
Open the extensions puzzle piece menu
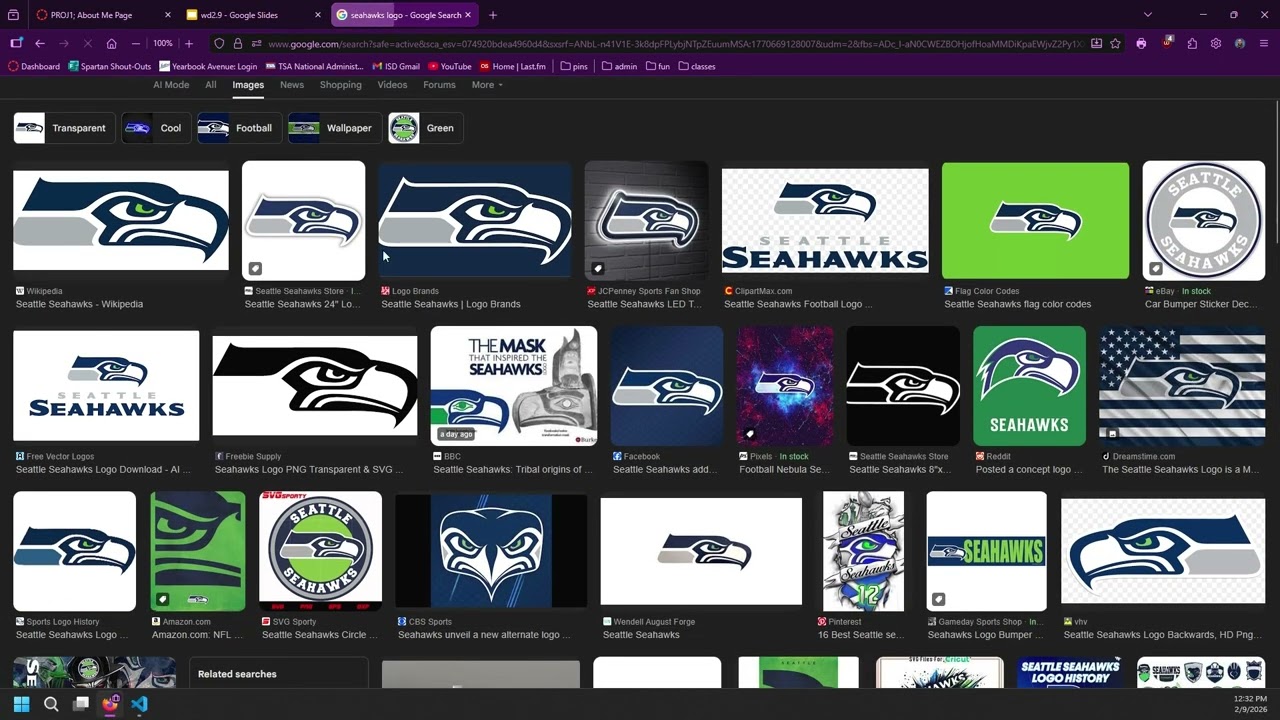coord(1192,44)
